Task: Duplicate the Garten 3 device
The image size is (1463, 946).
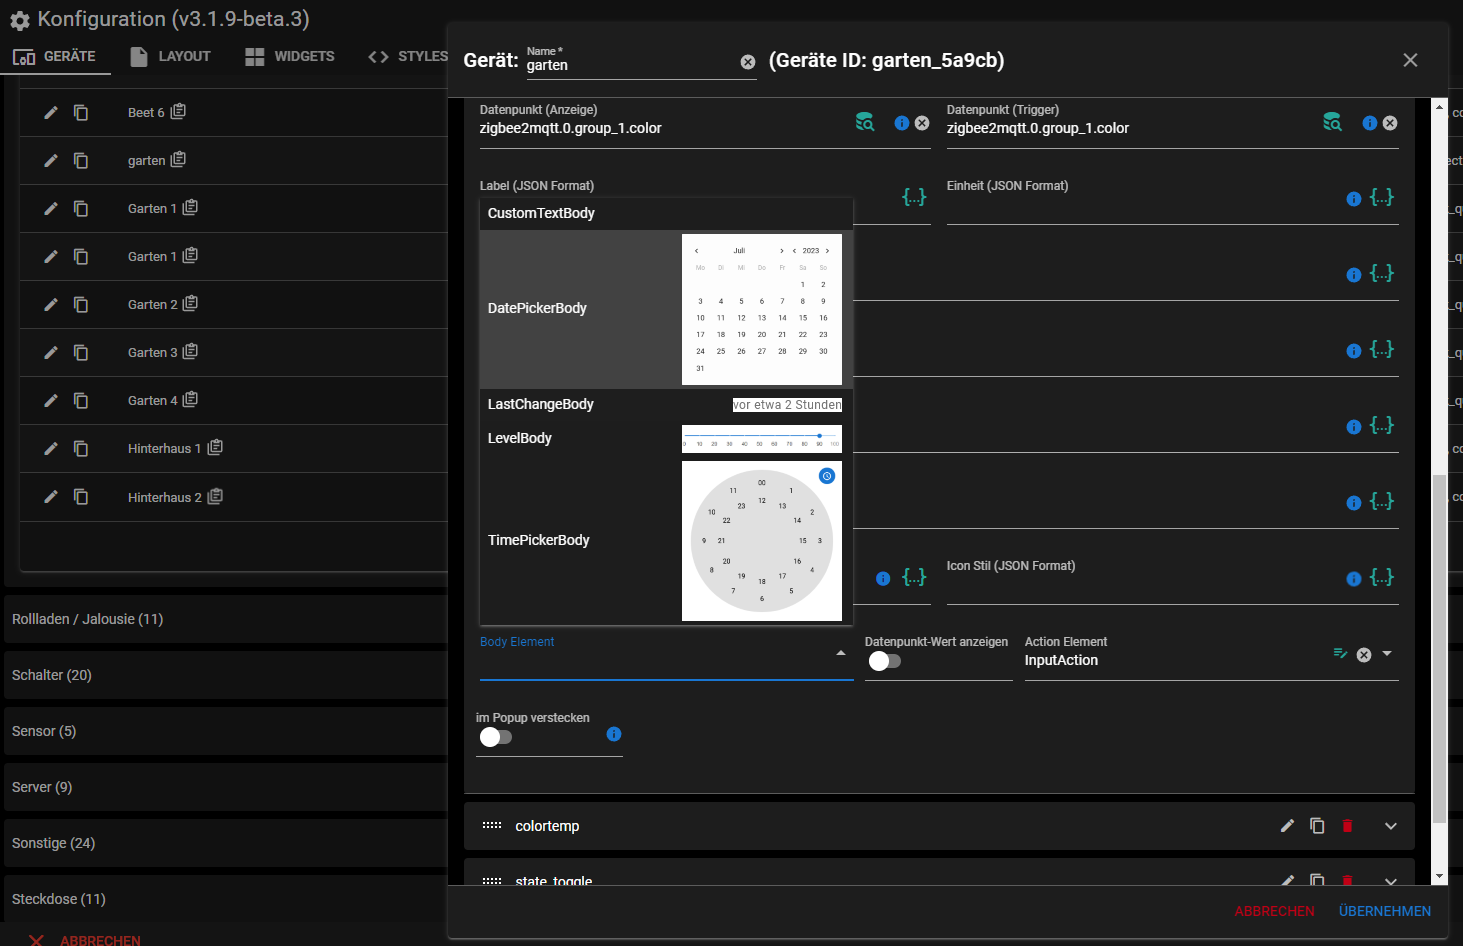Action: (81, 353)
